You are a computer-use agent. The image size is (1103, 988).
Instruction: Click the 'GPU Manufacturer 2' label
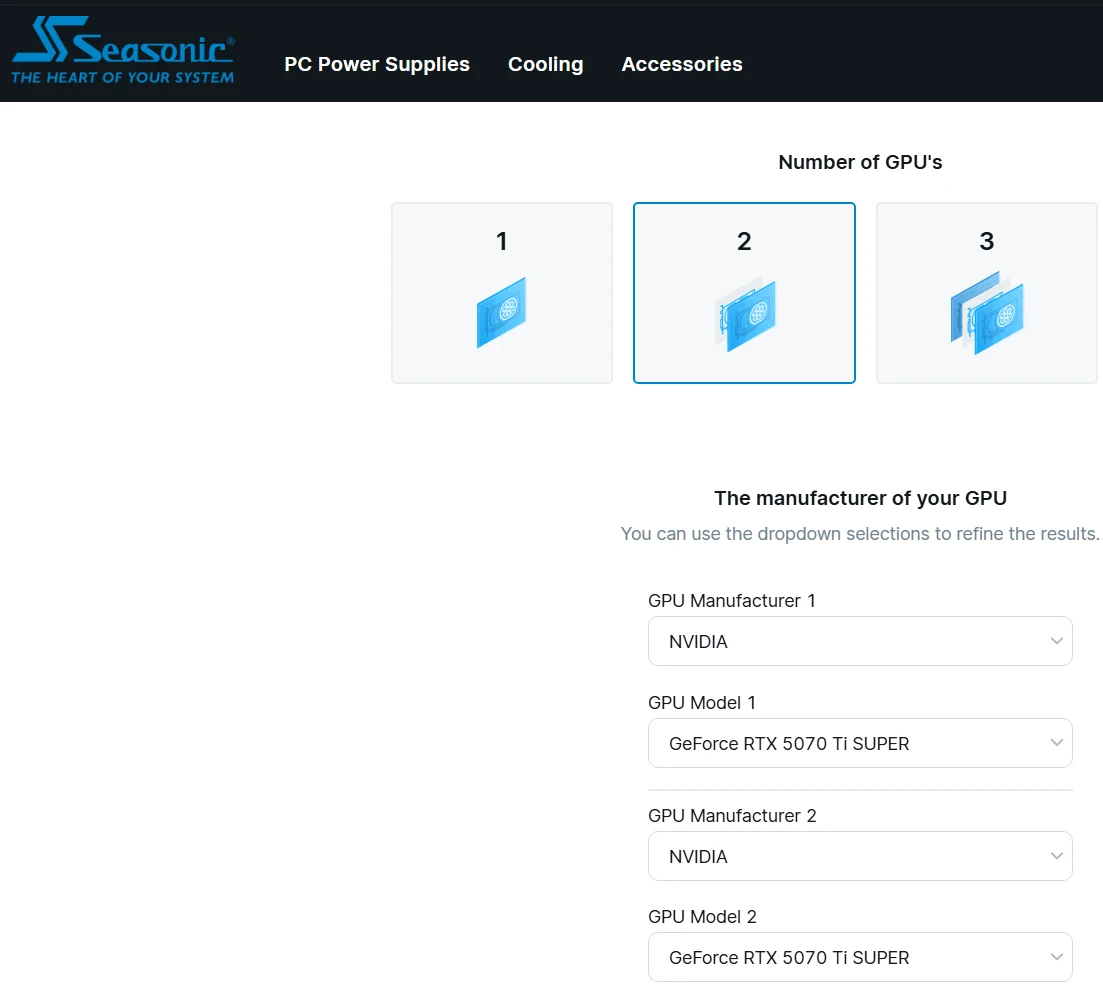pyautogui.click(x=732, y=816)
